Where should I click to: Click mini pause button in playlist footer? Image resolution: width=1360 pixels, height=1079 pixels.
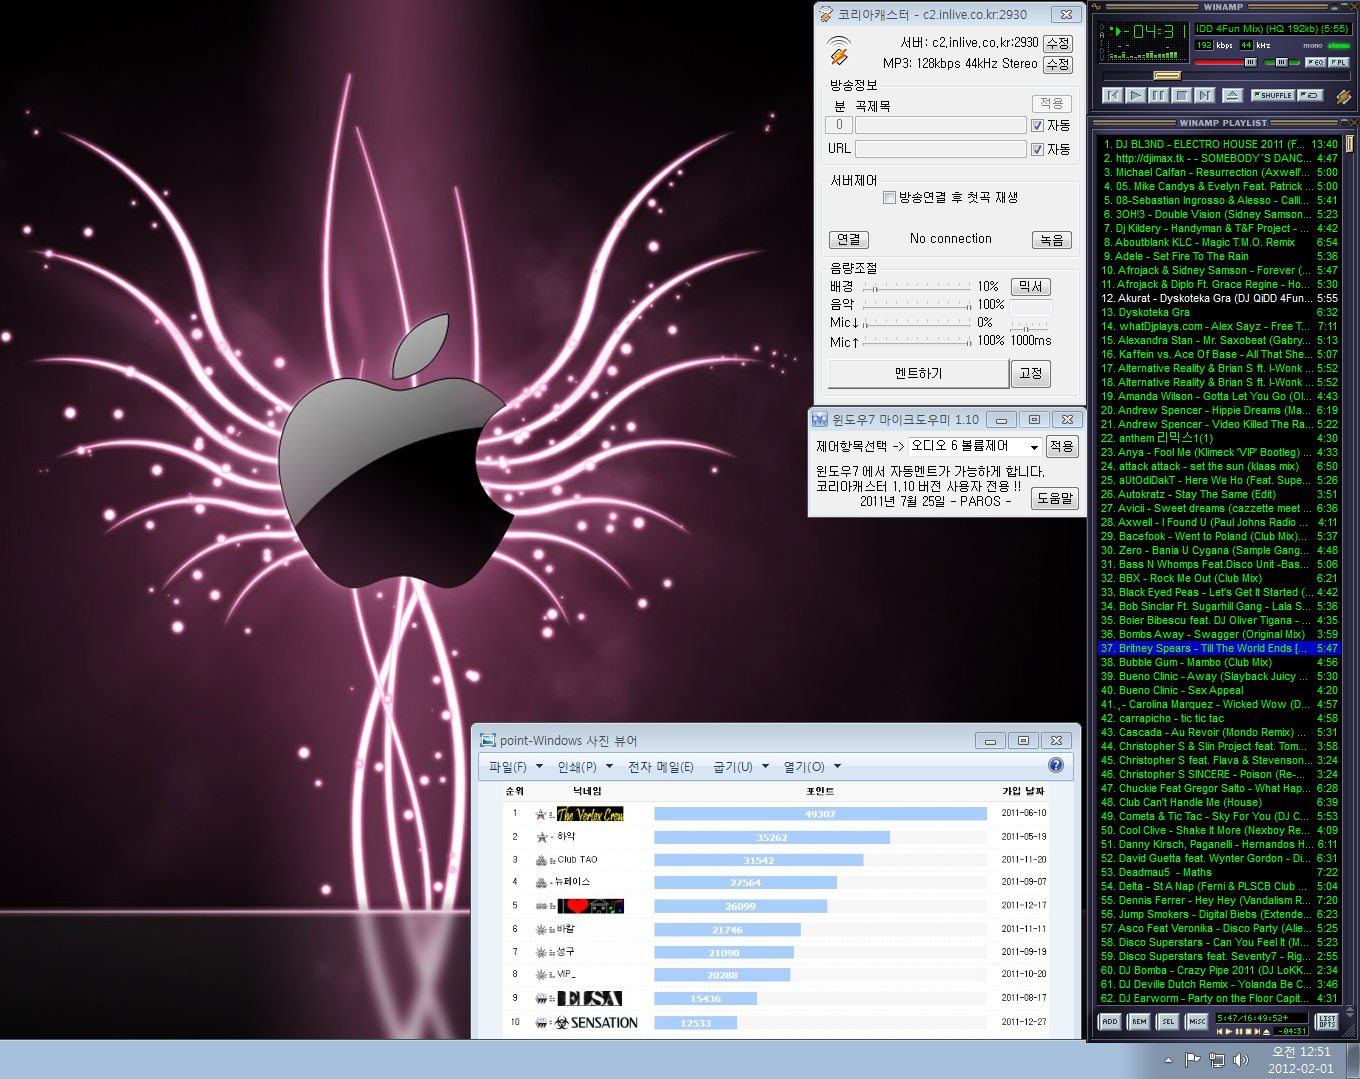tap(1239, 1031)
